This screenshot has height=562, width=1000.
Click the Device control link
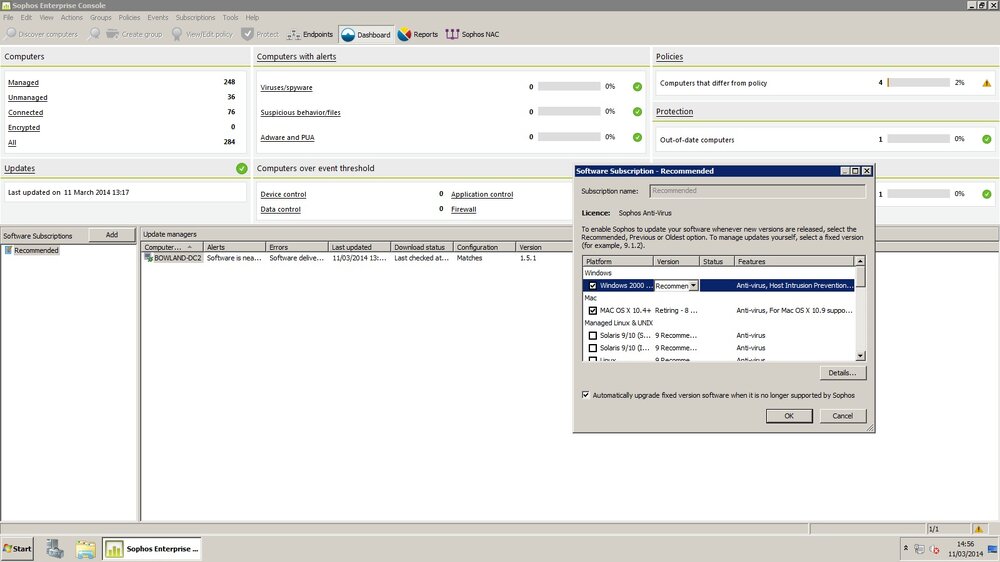(x=283, y=194)
